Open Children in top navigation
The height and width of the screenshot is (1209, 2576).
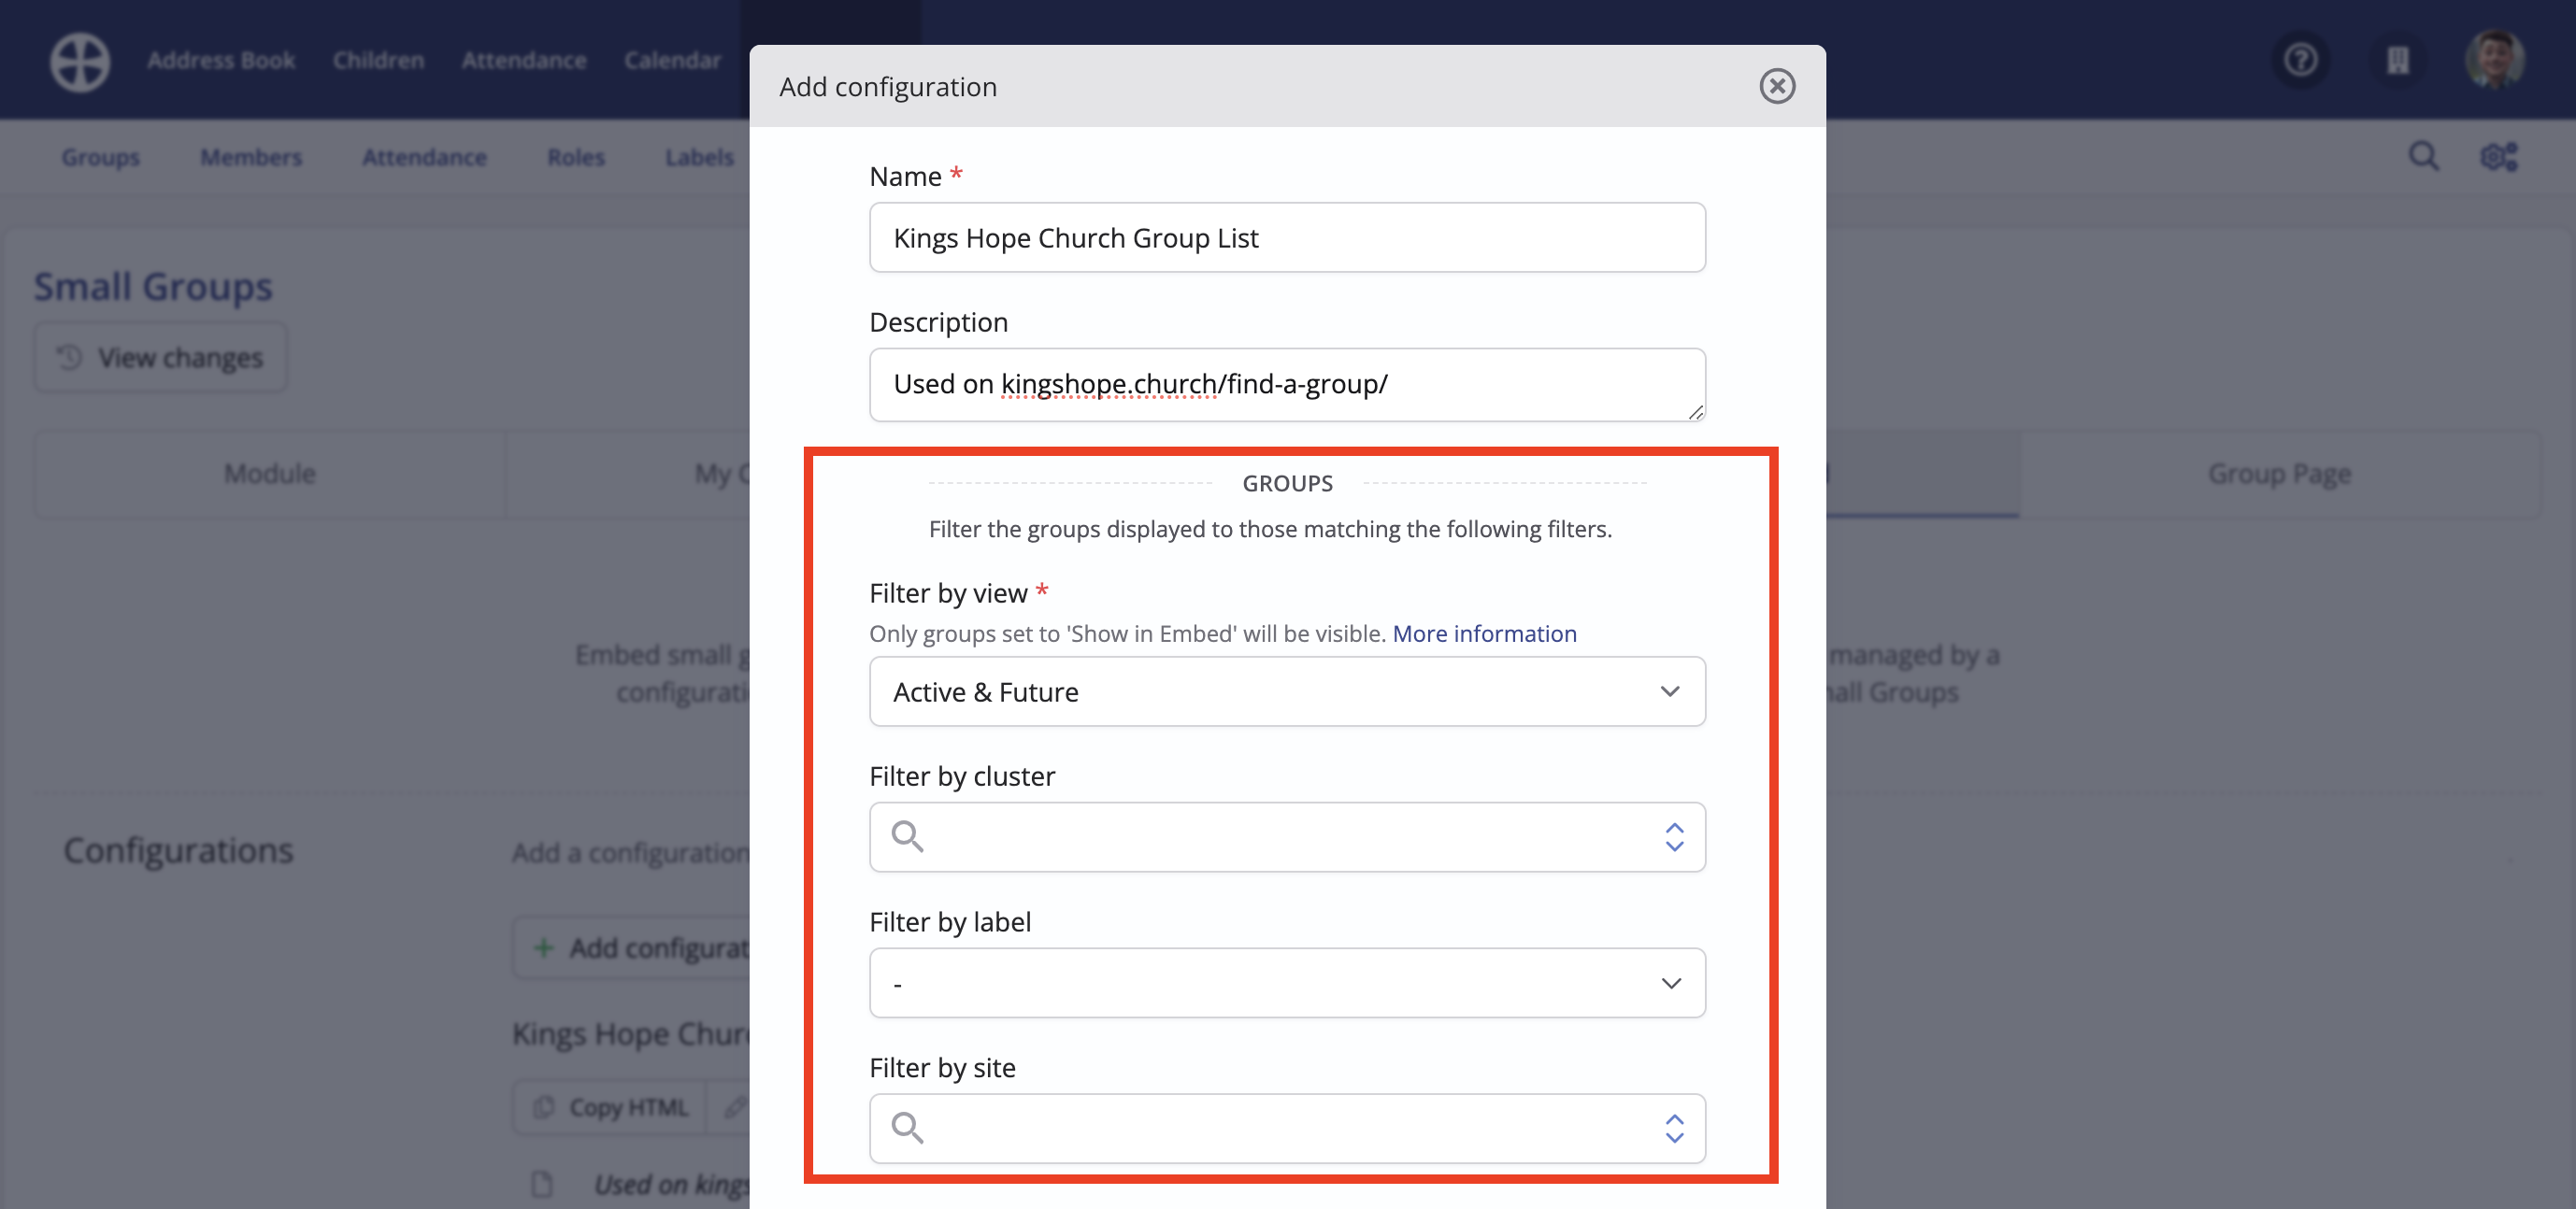378,61
